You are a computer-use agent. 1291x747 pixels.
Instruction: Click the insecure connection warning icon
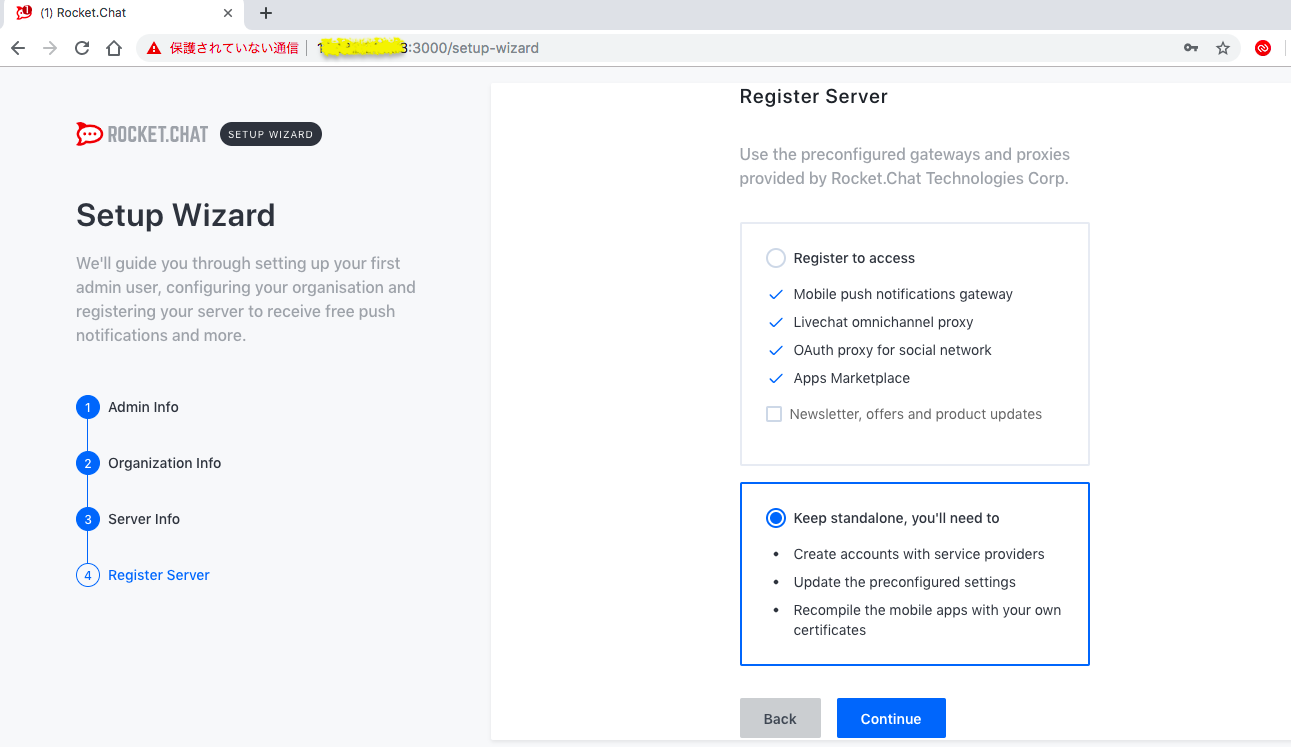pyautogui.click(x=154, y=48)
